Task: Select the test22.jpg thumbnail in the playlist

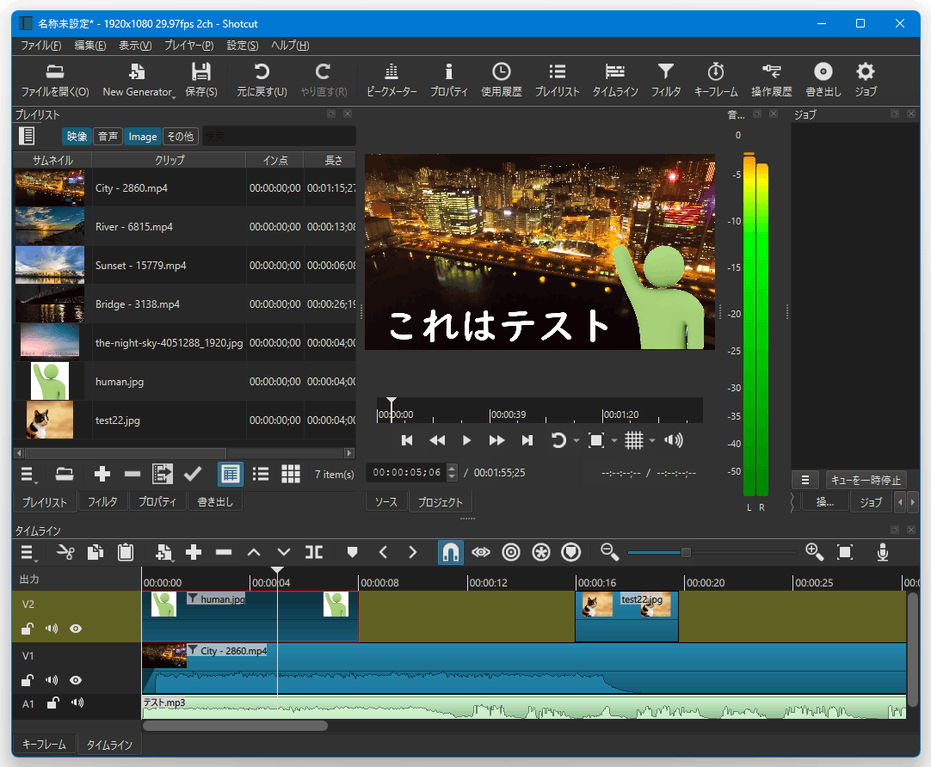Action: point(49,420)
